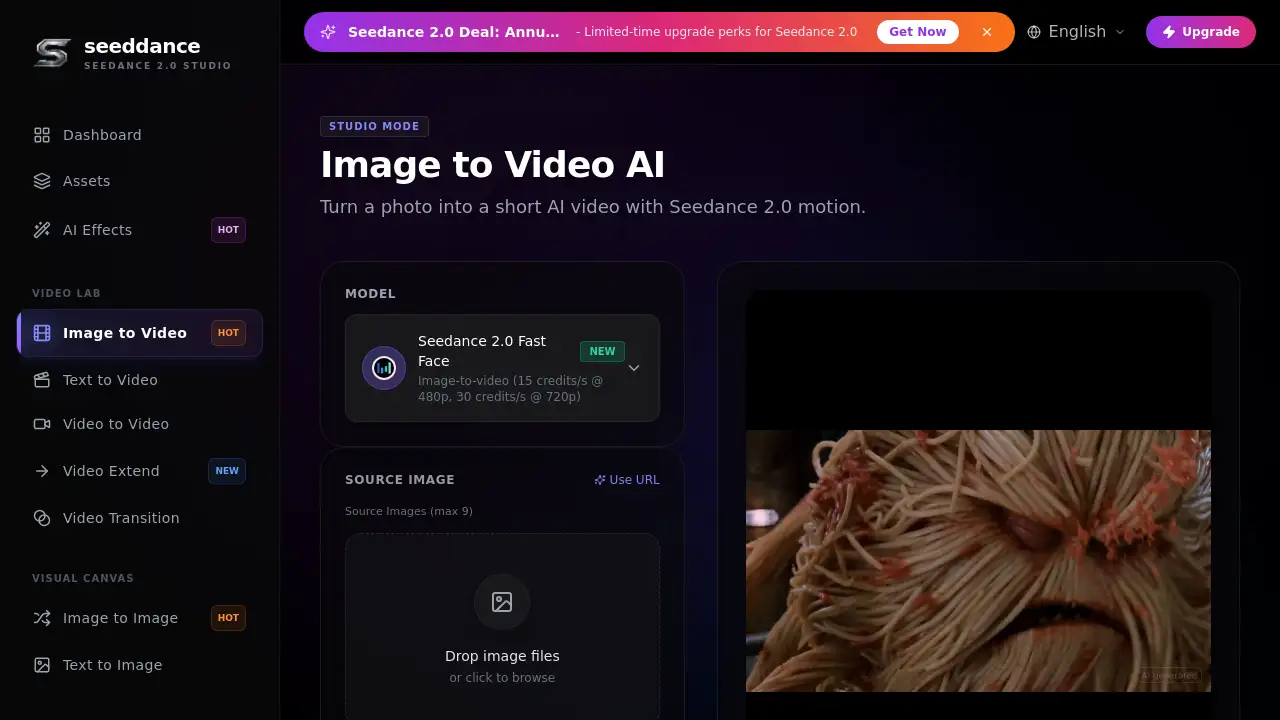Click the NEW badge on the model selector
This screenshot has width=1280, height=720.
(x=602, y=351)
